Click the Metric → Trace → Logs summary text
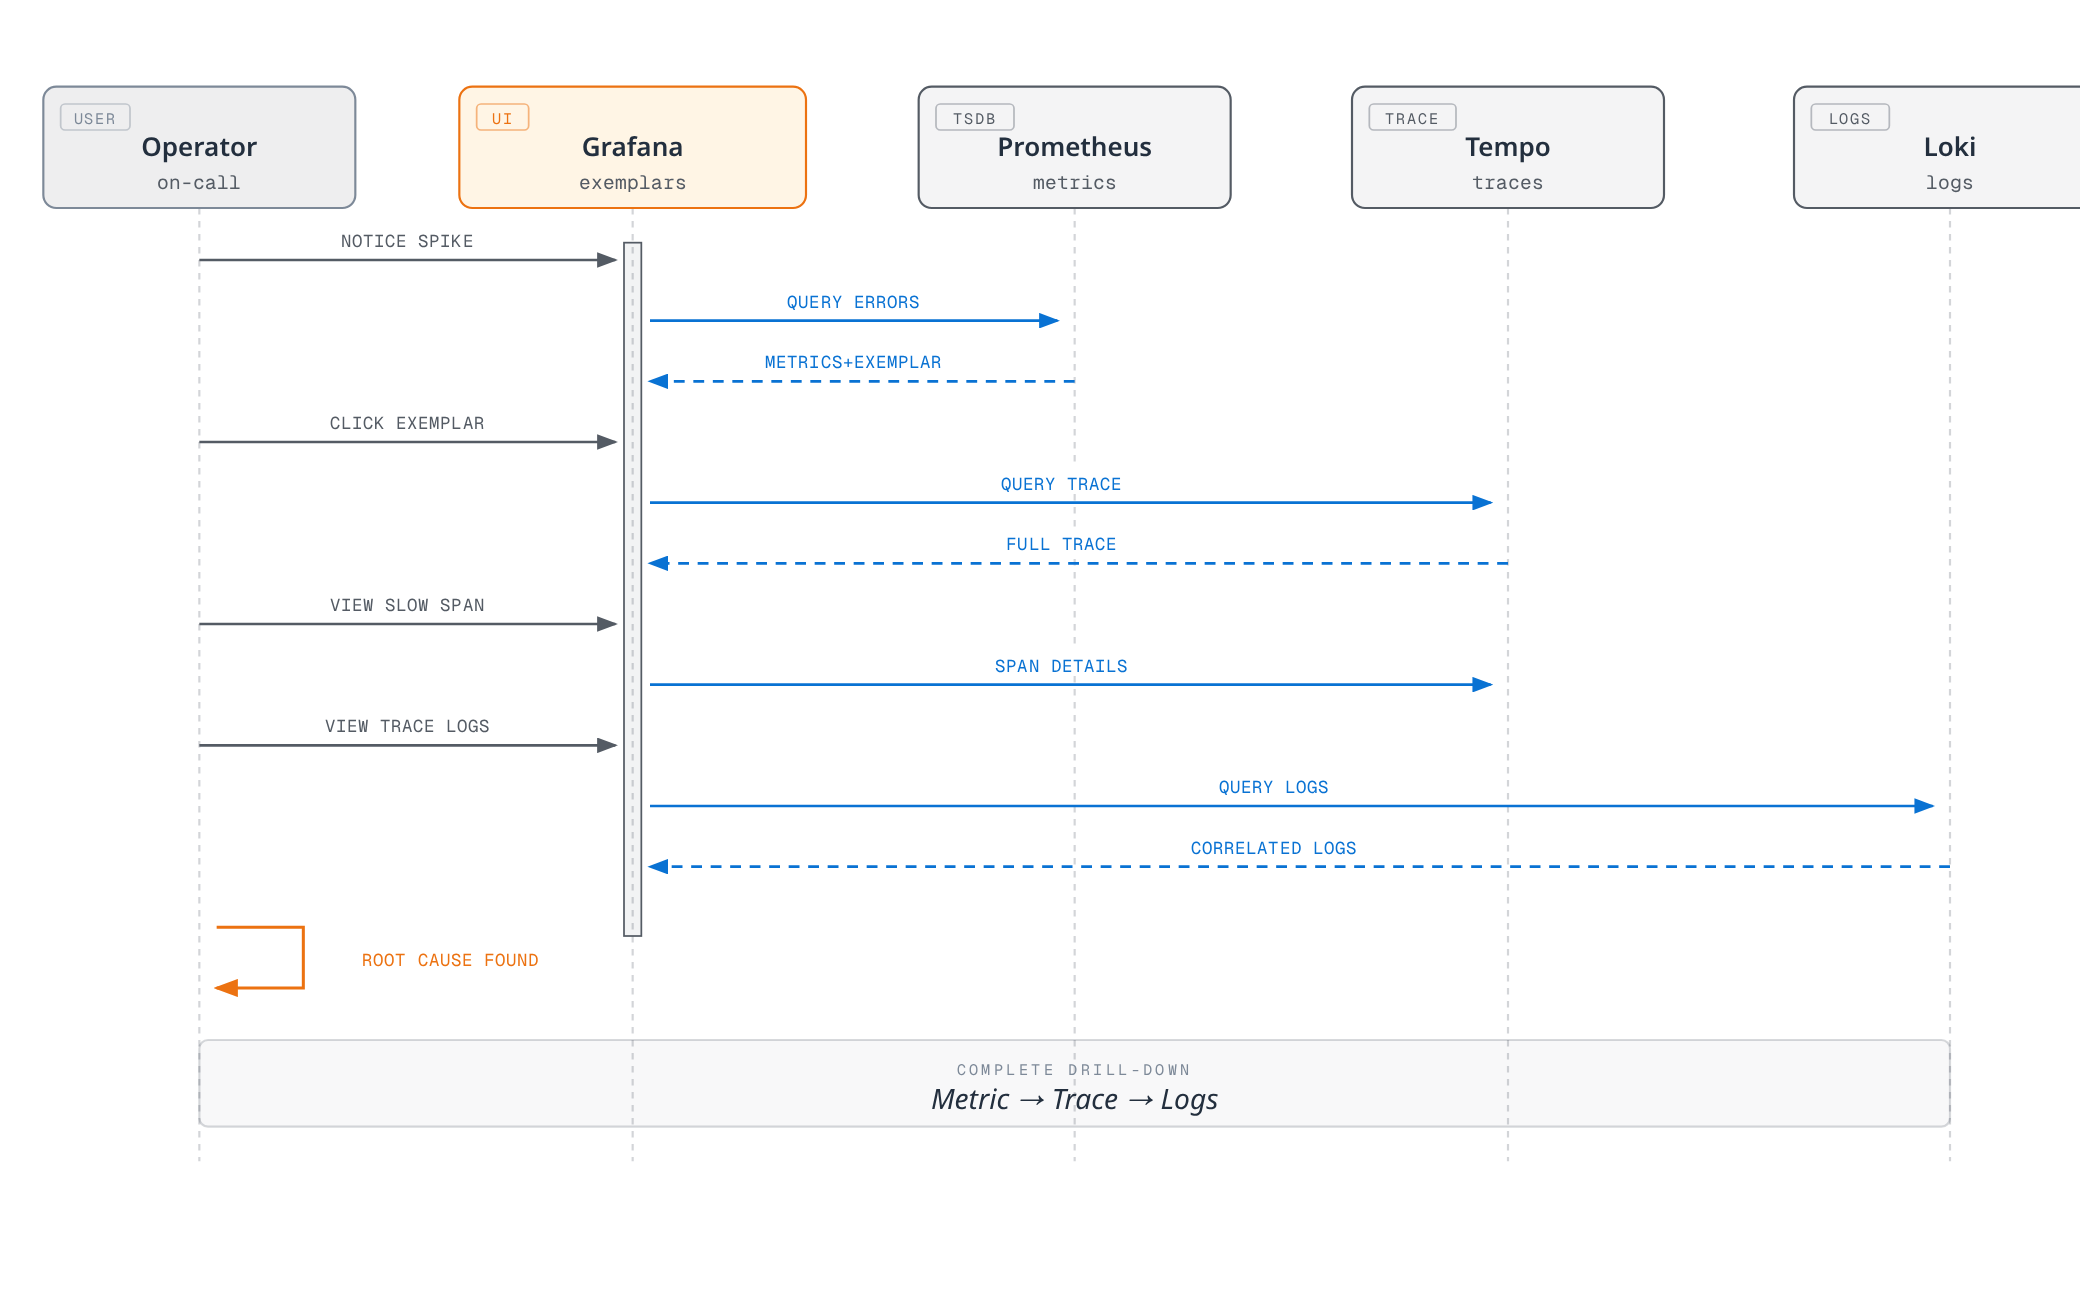Viewport: 2080px width, 1300px height. click(x=1074, y=1100)
